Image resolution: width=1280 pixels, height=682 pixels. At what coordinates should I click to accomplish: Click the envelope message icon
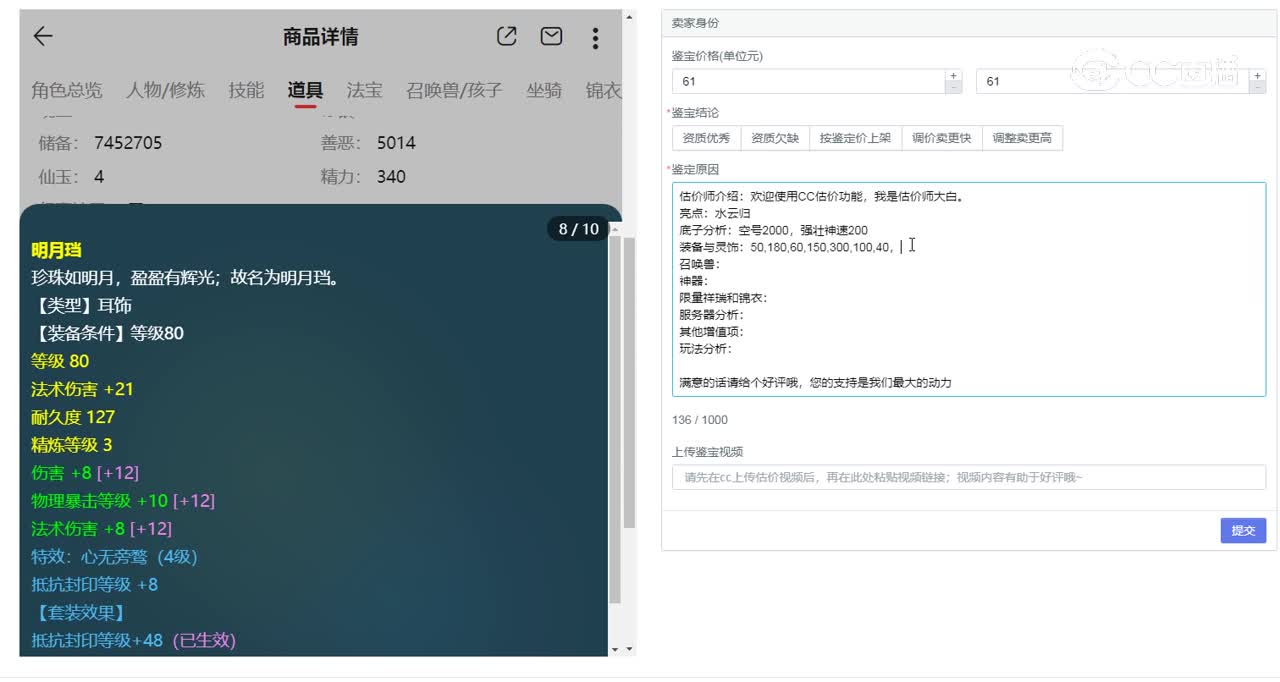(x=551, y=36)
